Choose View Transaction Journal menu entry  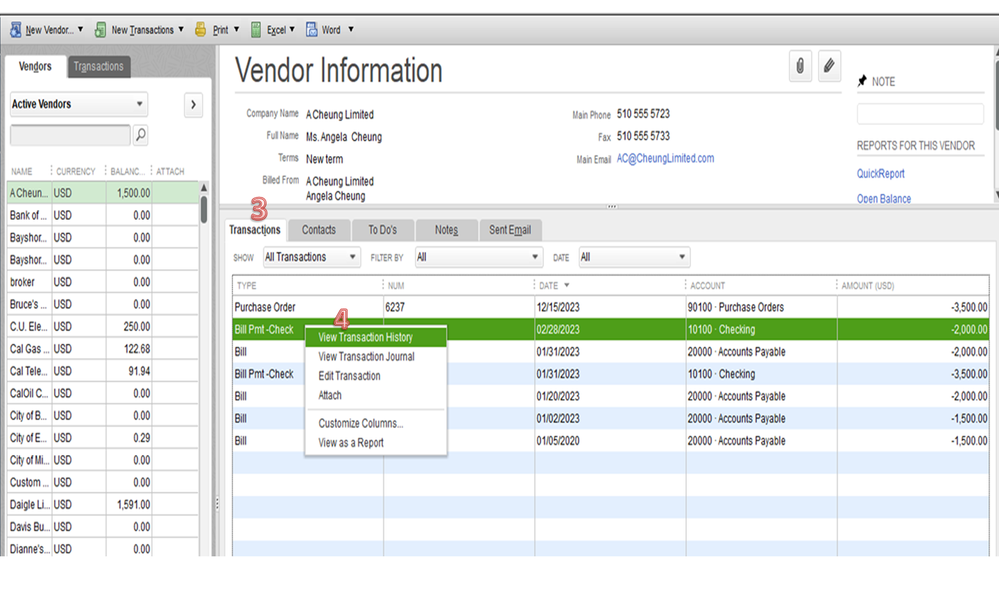[x=375, y=357]
